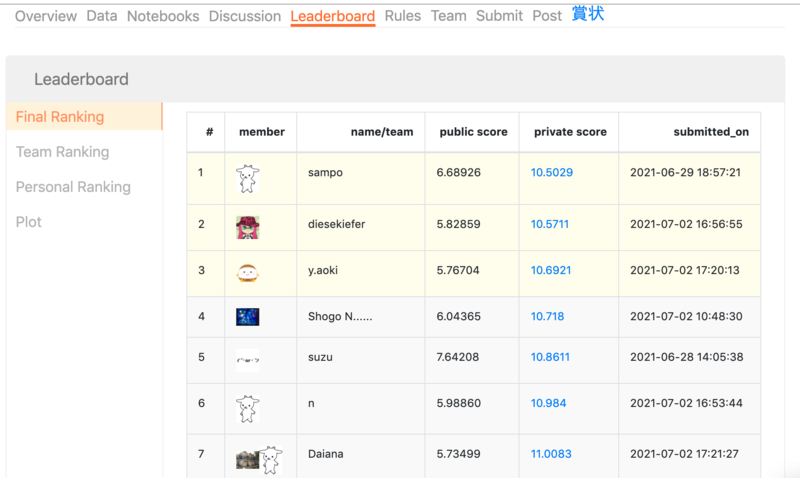The width and height of the screenshot is (800, 478).
Task: Show Personal Ranking
Action: [x=73, y=187]
